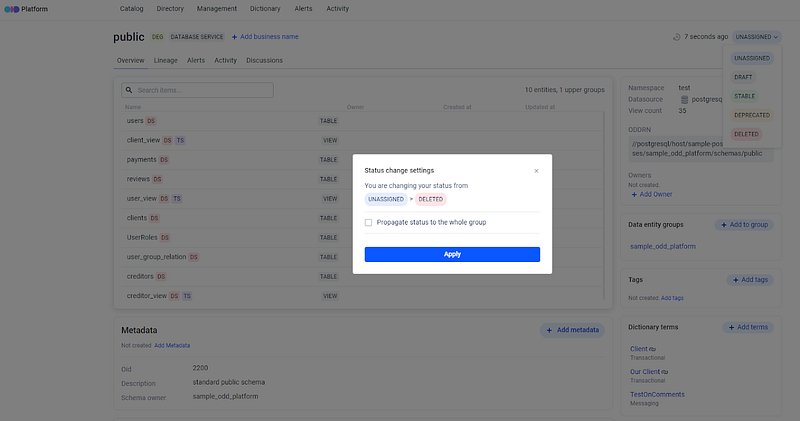
Task: Select the DELETED status option in the list
Action: [746, 134]
